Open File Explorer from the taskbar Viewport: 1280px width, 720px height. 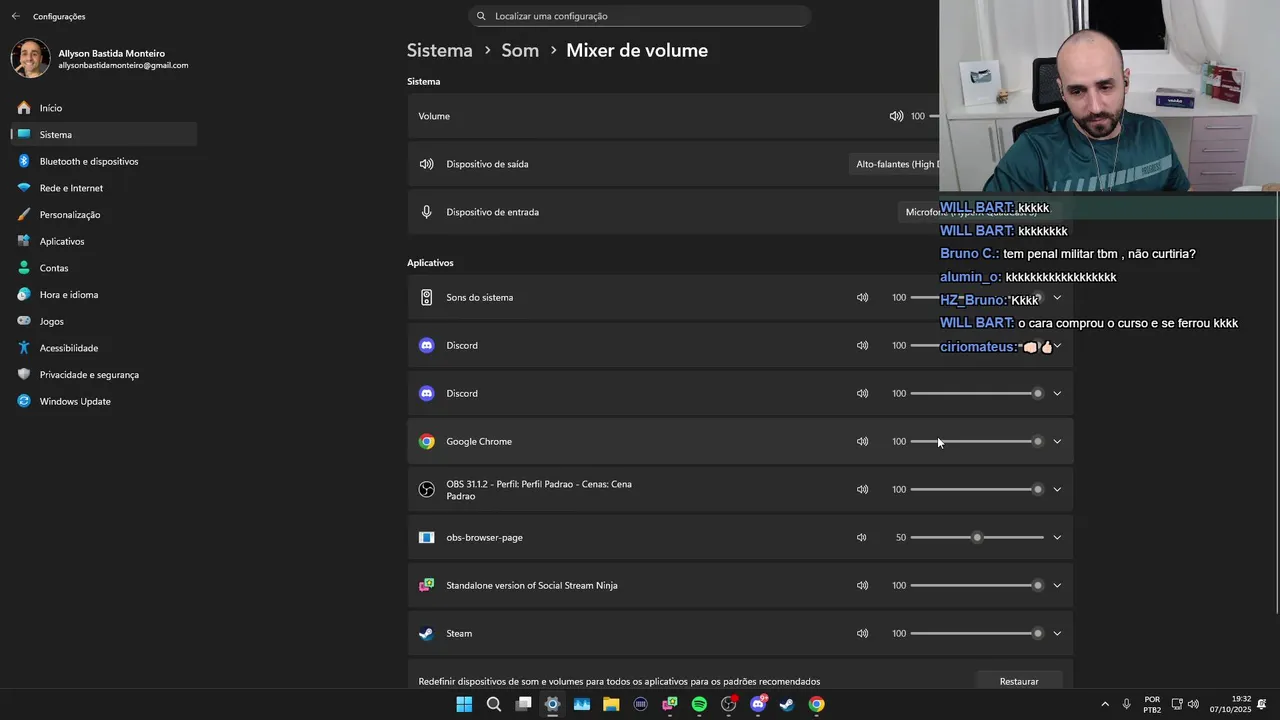611,704
